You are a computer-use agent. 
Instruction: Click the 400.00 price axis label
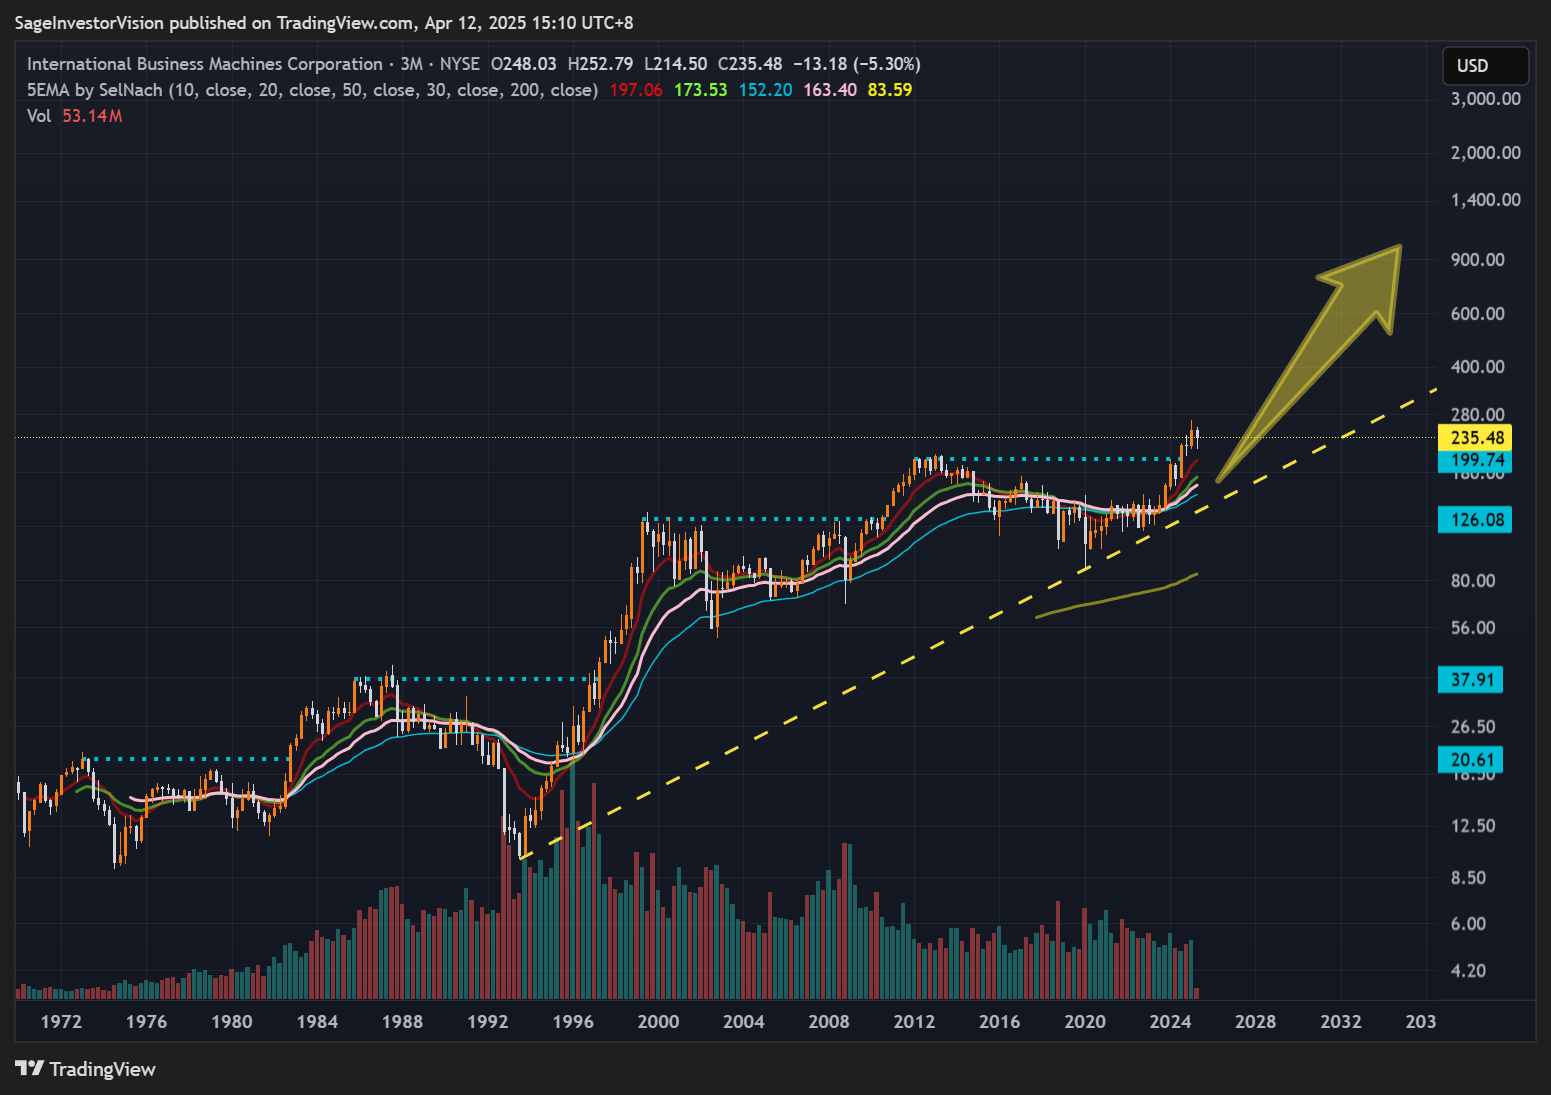1478,367
